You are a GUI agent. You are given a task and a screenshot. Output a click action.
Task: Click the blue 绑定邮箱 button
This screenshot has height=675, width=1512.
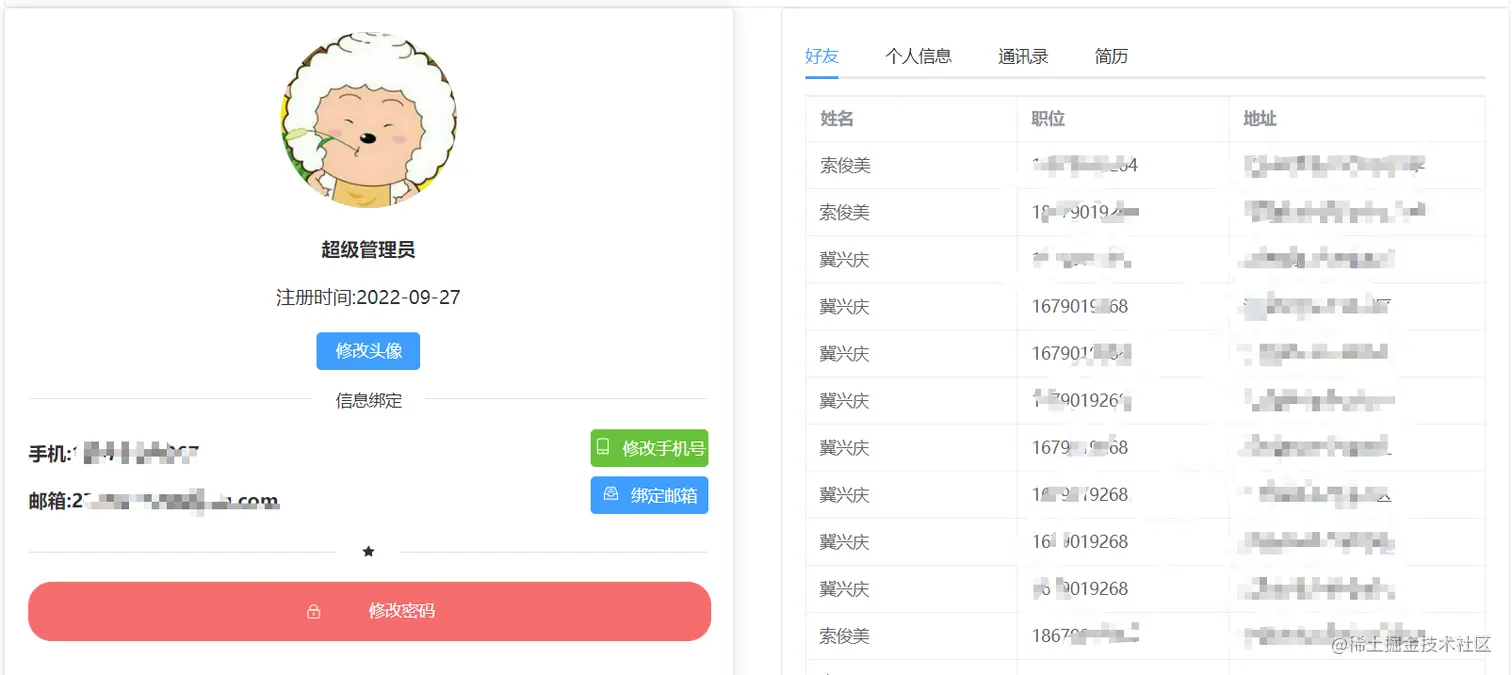tap(649, 495)
